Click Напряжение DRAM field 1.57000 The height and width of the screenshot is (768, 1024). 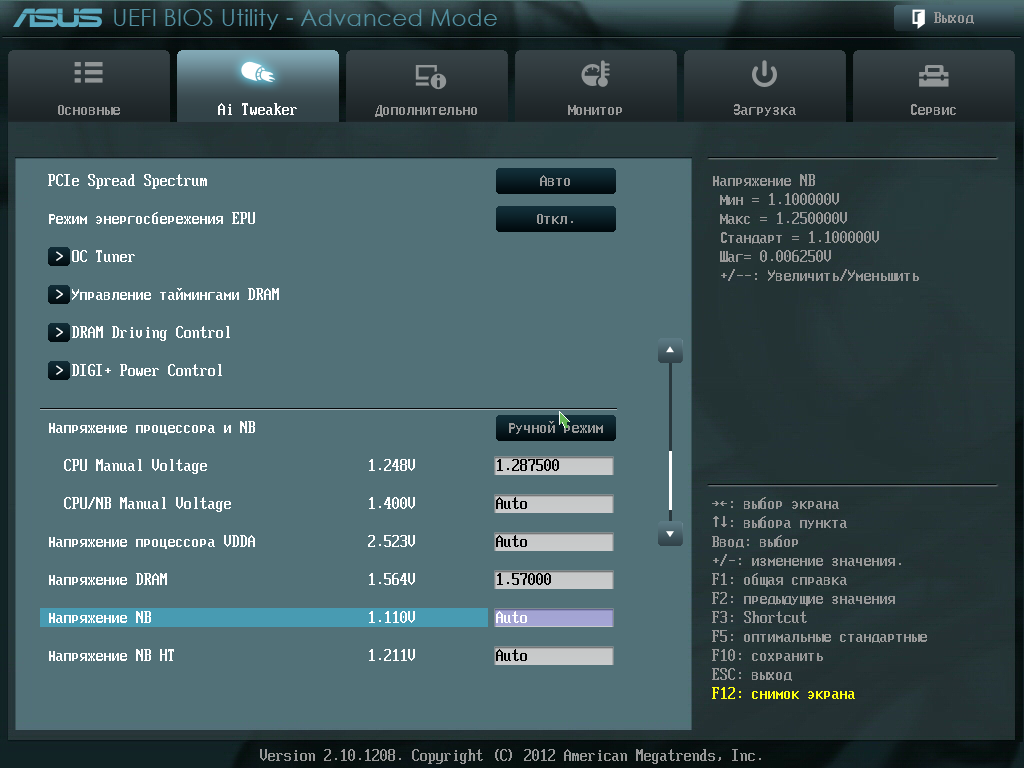[554, 579]
